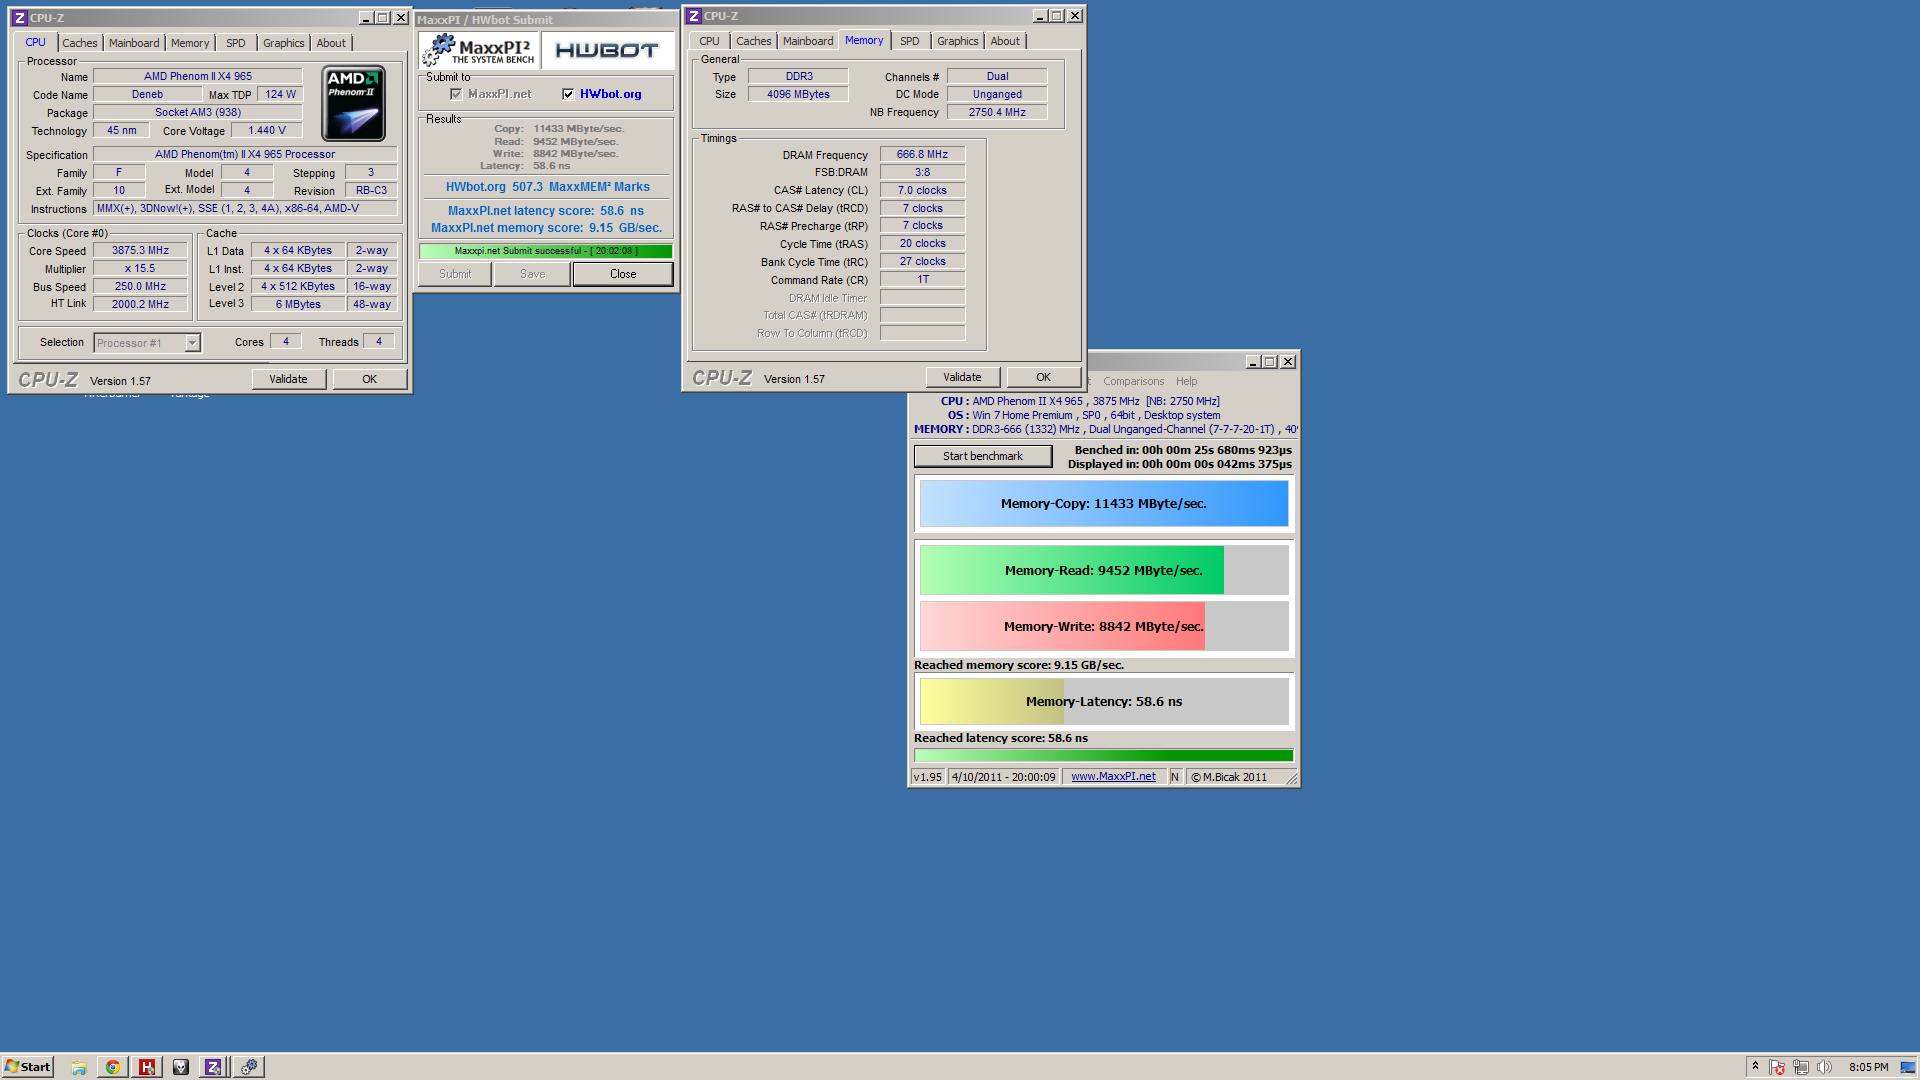
Task: Open the Processor #1 selection dropdown
Action: pos(192,343)
